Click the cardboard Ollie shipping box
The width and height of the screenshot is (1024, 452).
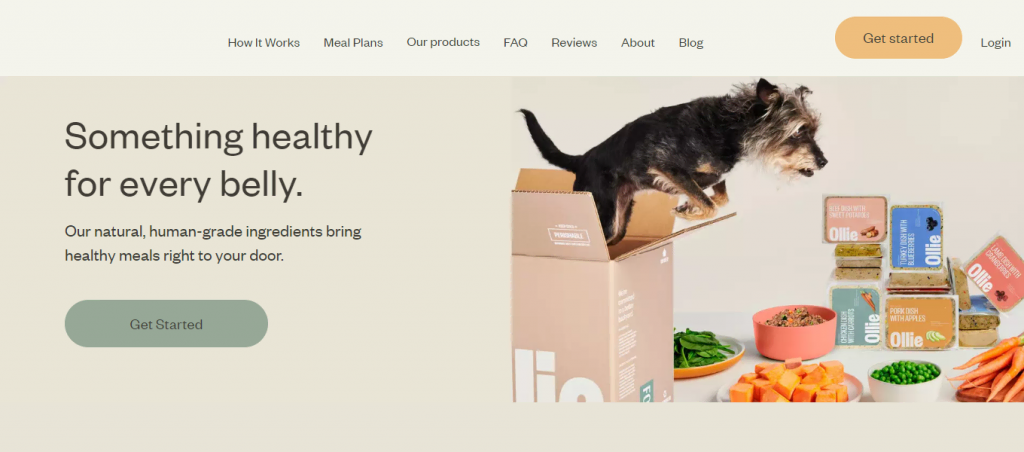(x=591, y=287)
